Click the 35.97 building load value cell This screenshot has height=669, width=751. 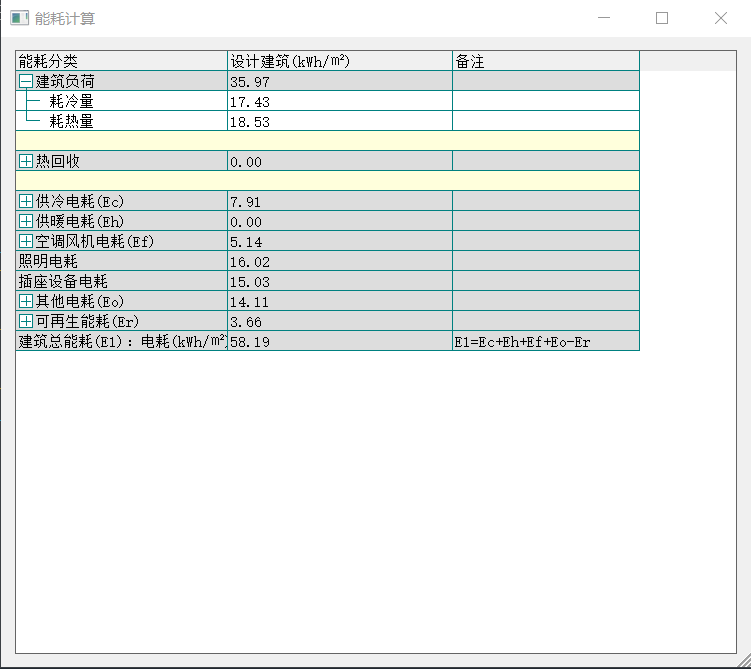pyautogui.click(x=339, y=81)
